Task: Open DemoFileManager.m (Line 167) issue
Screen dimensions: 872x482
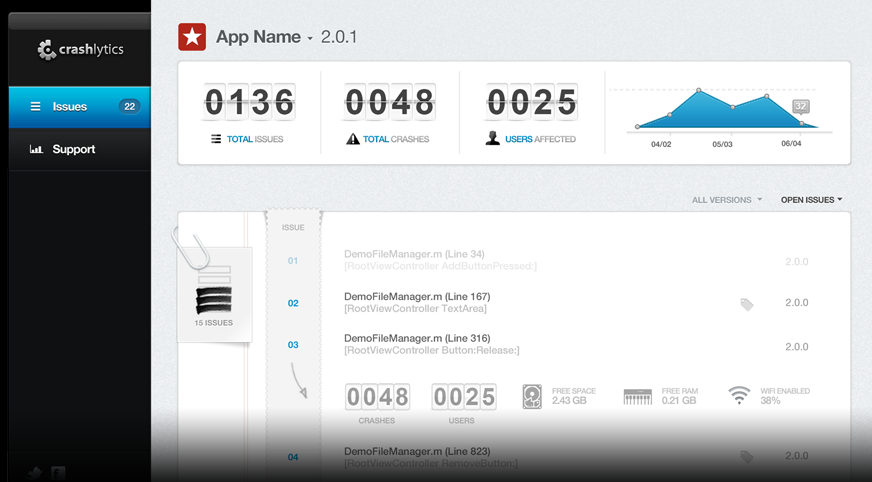Action: (417, 296)
